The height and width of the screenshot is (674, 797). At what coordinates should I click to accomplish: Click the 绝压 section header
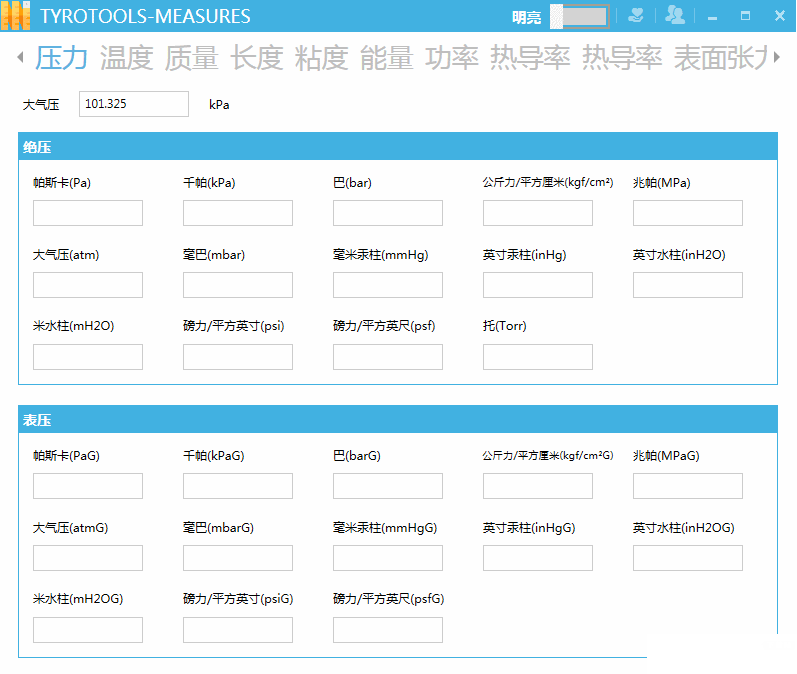click(398, 147)
